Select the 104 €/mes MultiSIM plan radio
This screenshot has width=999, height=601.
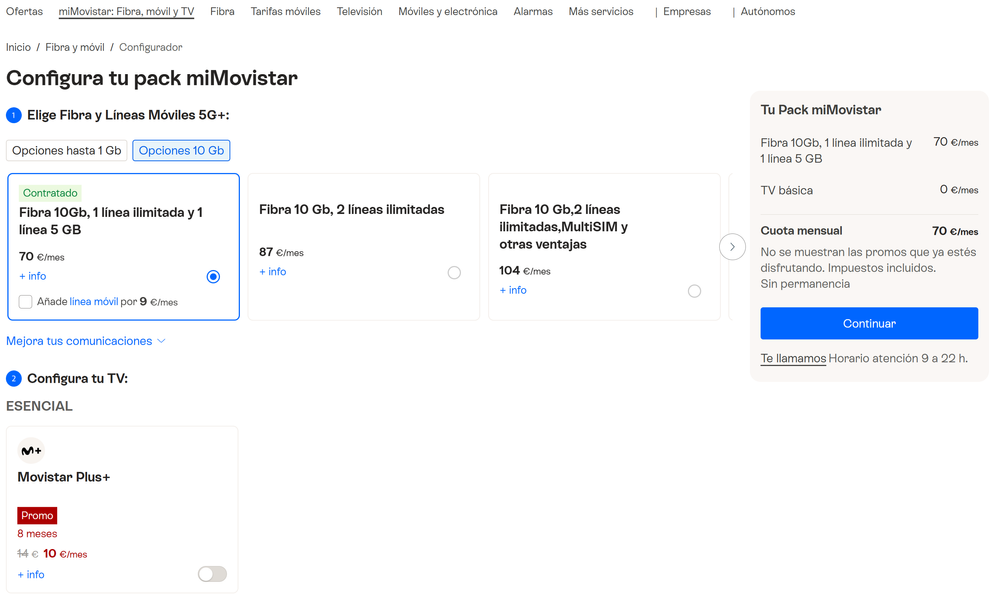pos(694,291)
